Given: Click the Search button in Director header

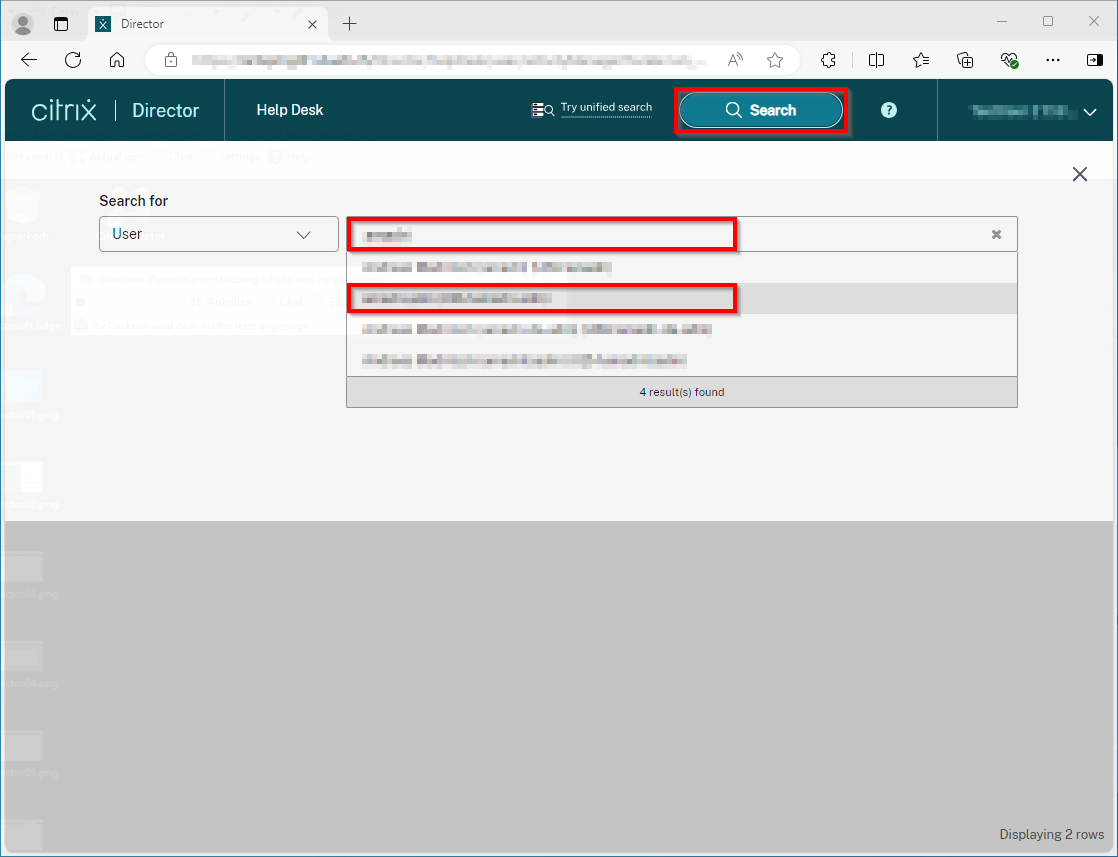Looking at the screenshot, I should pos(761,110).
